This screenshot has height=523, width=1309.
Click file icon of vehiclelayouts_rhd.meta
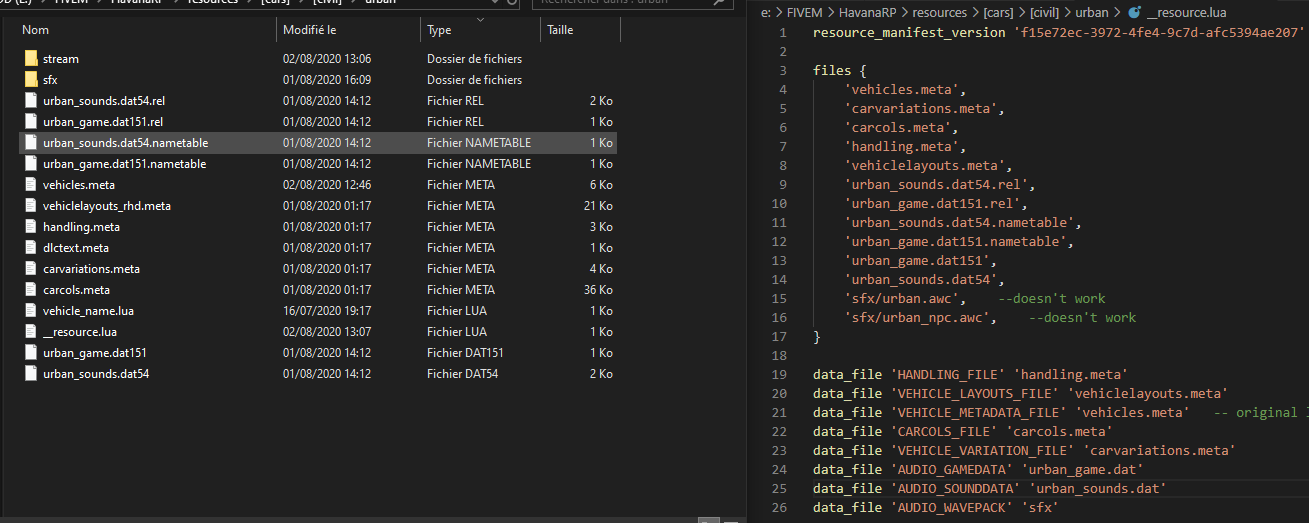[30, 206]
